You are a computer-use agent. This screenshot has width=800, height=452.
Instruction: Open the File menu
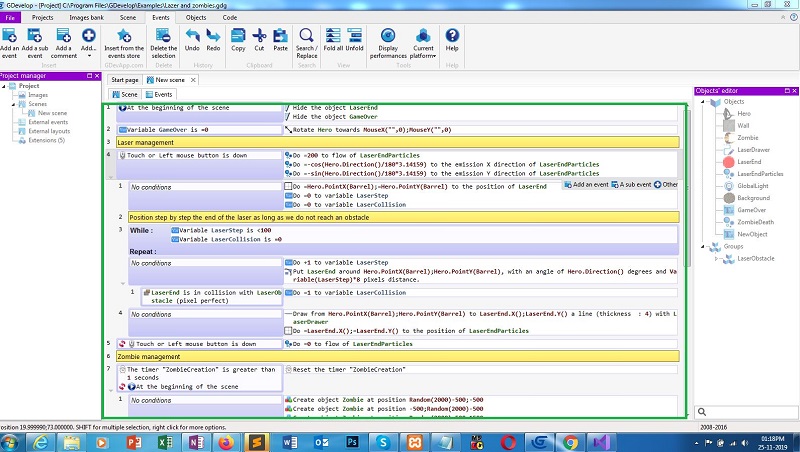coord(10,18)
